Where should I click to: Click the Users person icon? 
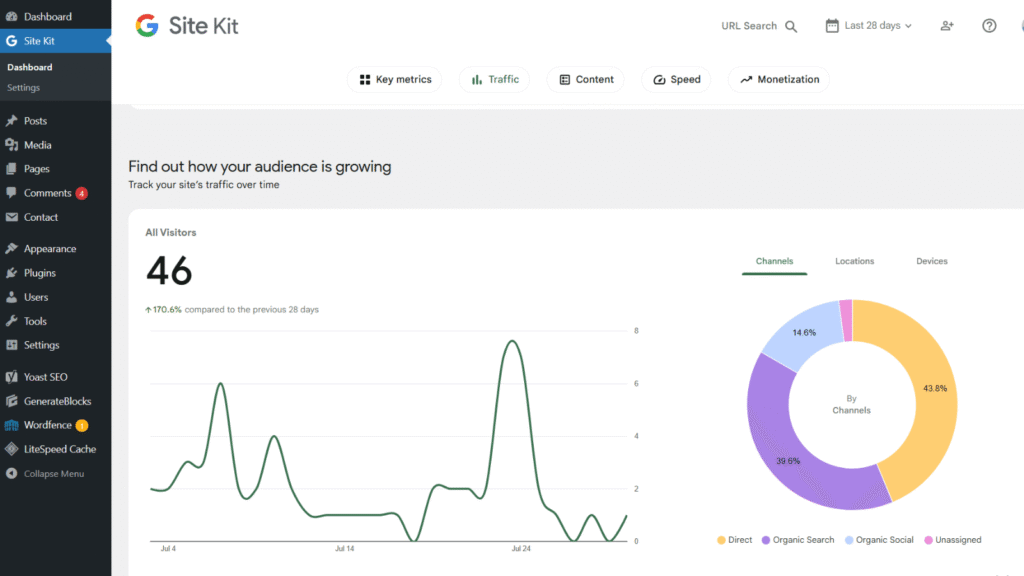pyautogui.click(x=11, y=297)
